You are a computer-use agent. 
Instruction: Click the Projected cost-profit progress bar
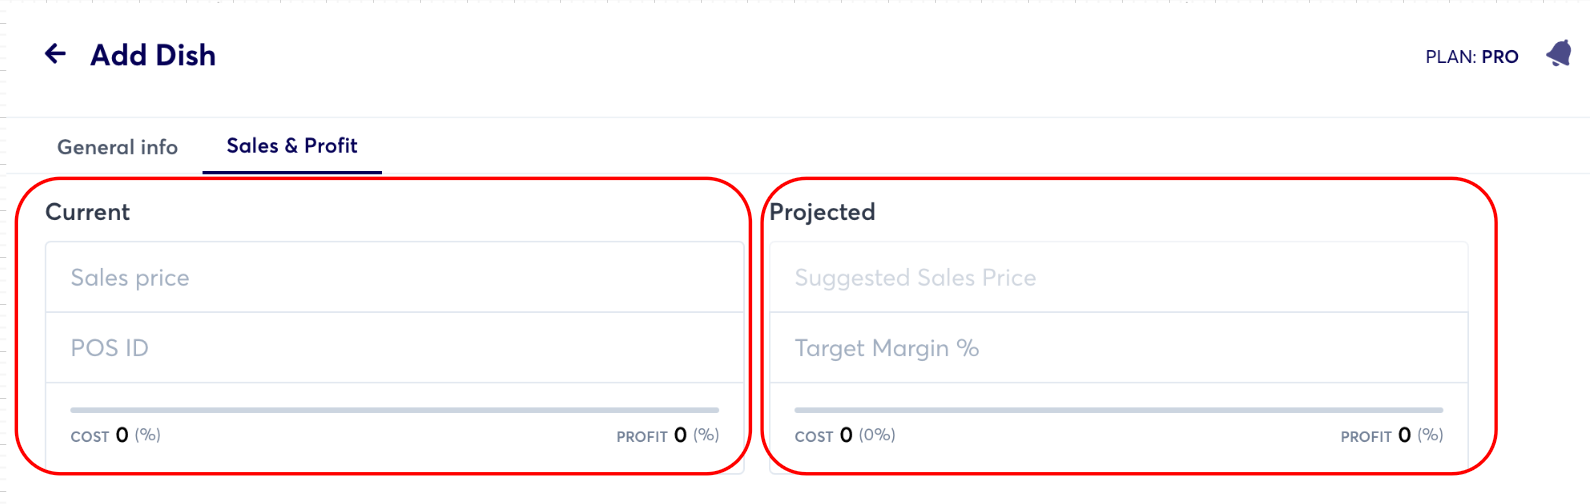(x=1118, y=410)
